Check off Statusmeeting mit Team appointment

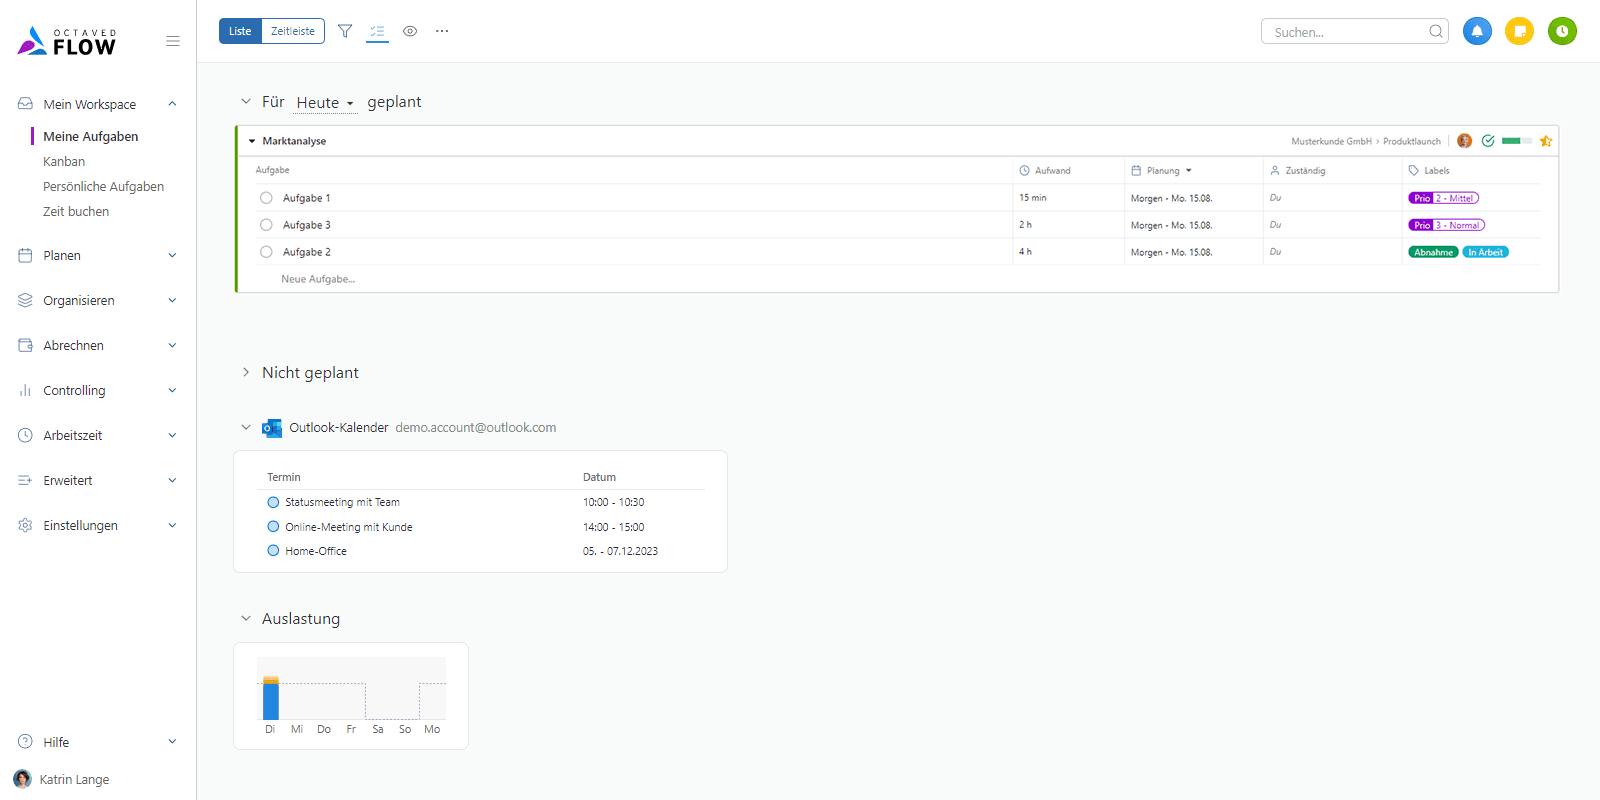273,502
